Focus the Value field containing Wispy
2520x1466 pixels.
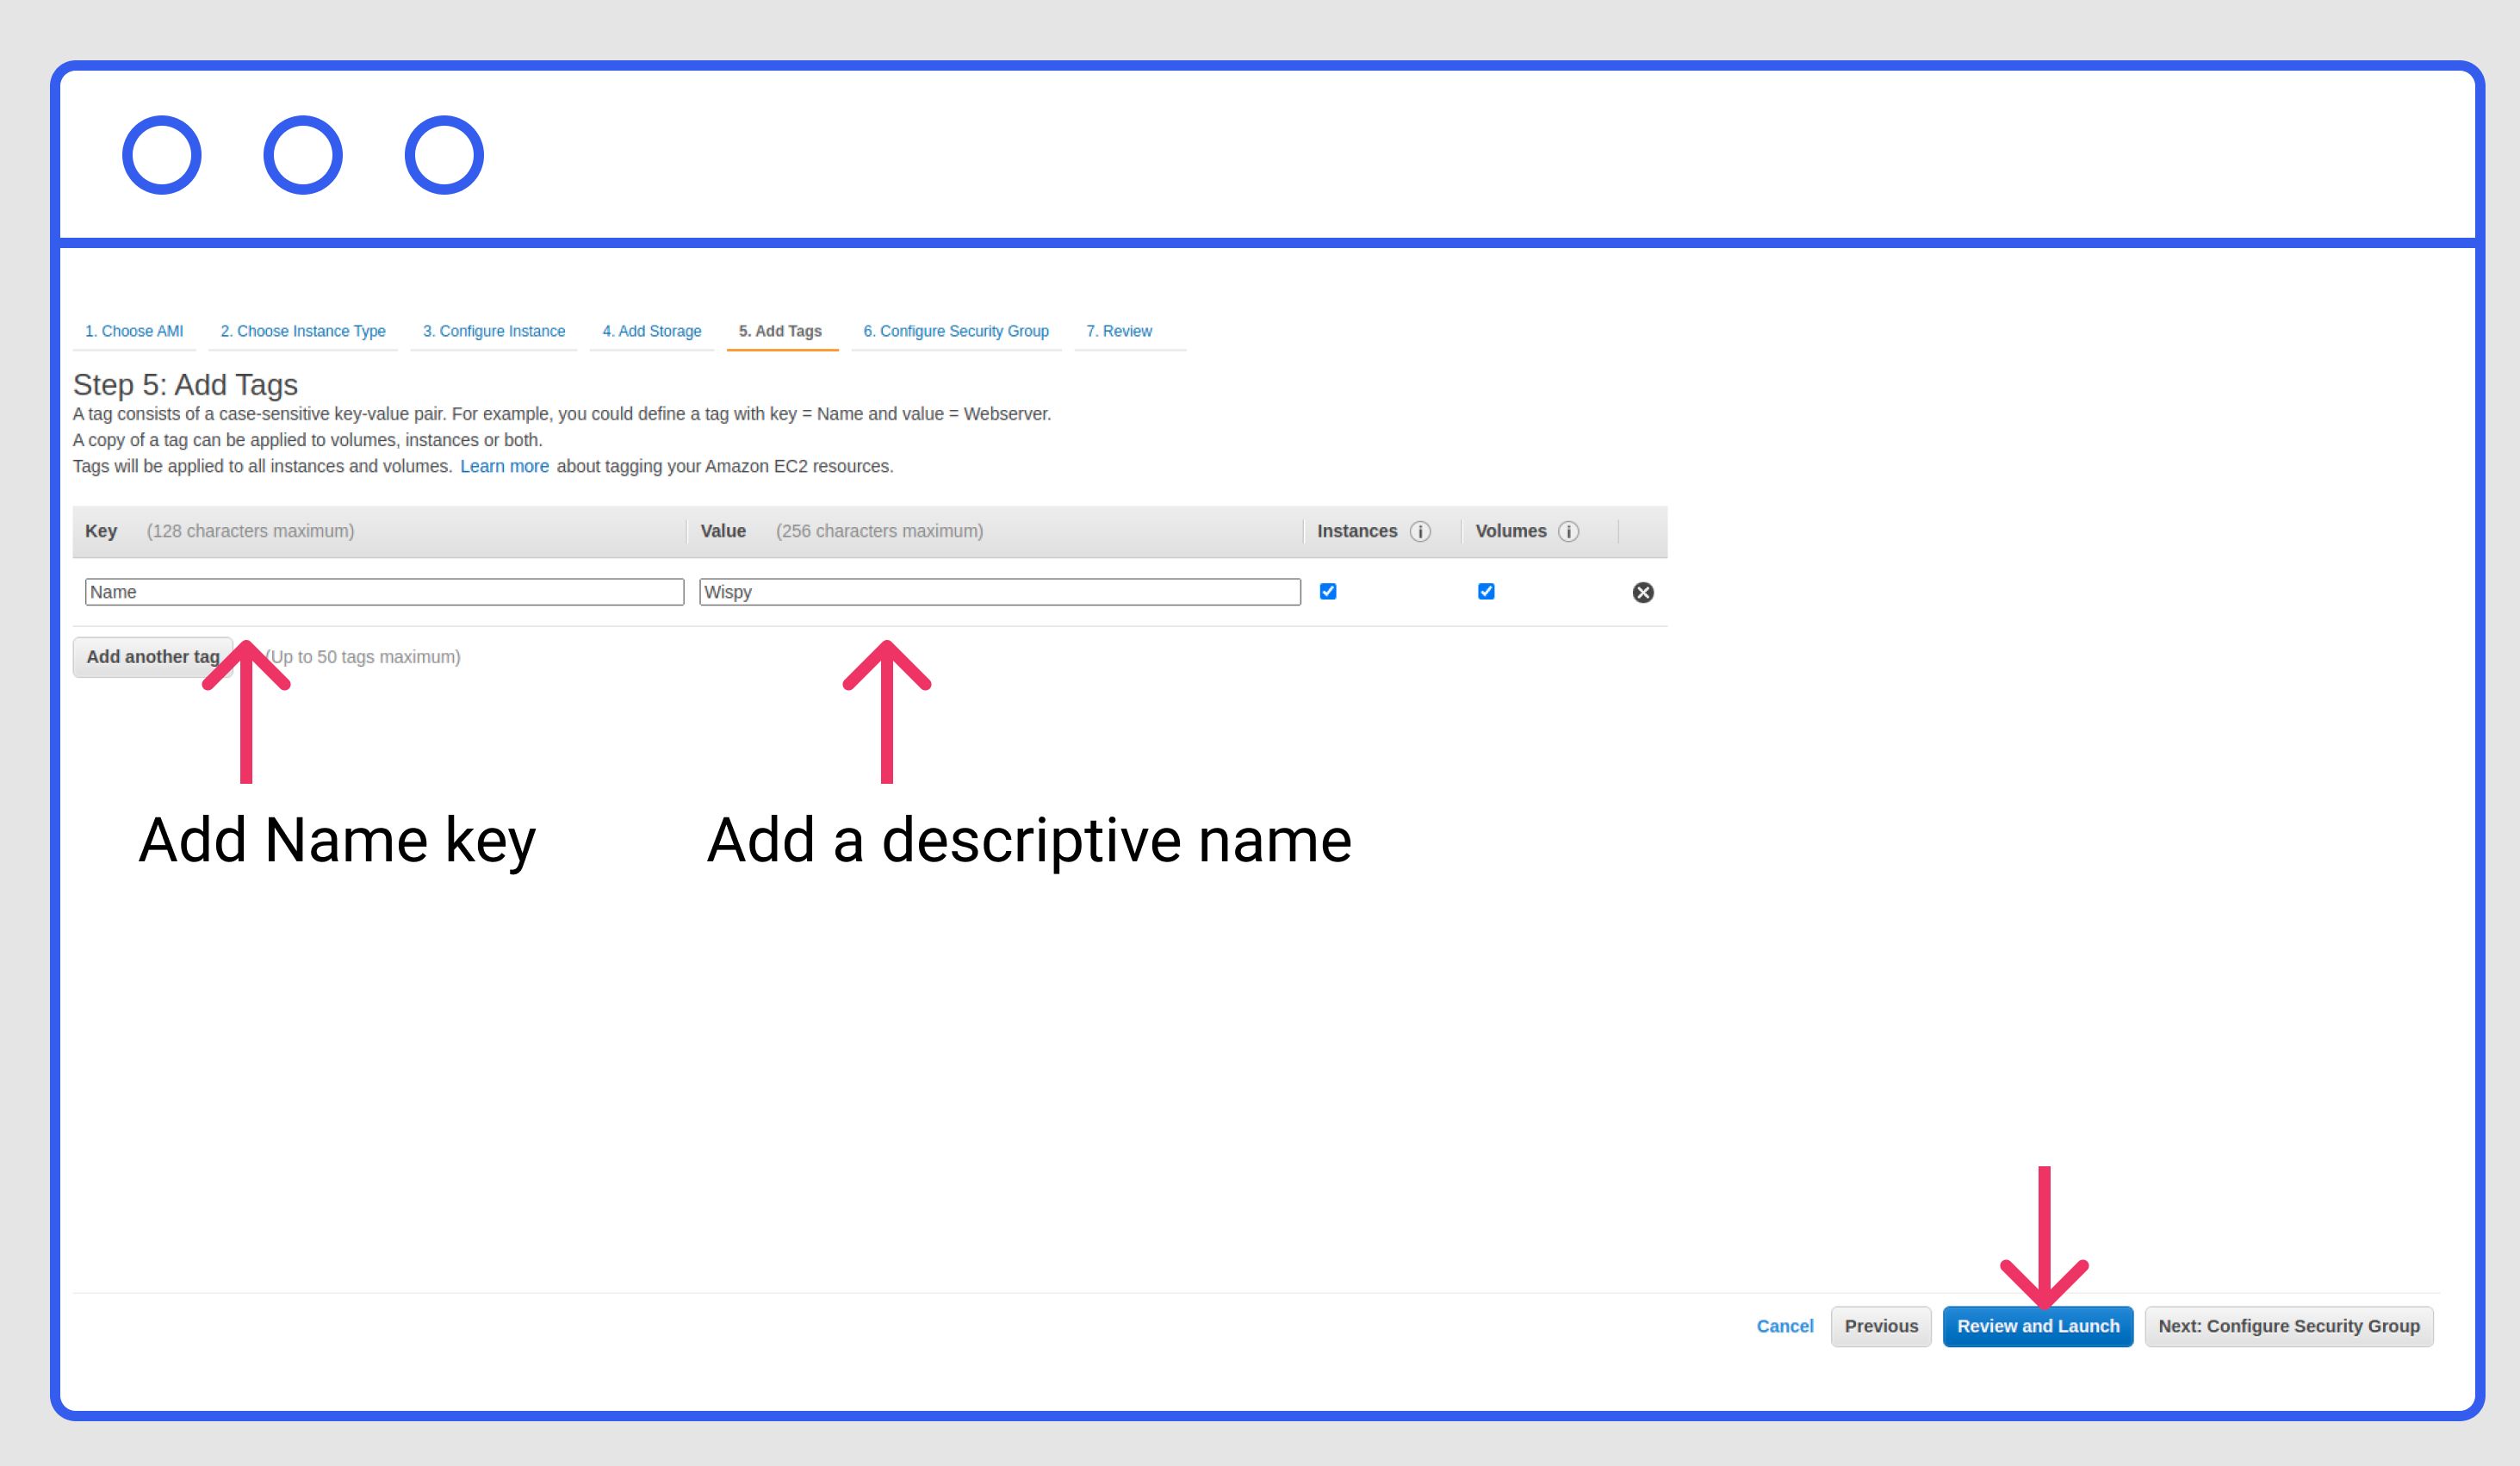point(1000,592)
